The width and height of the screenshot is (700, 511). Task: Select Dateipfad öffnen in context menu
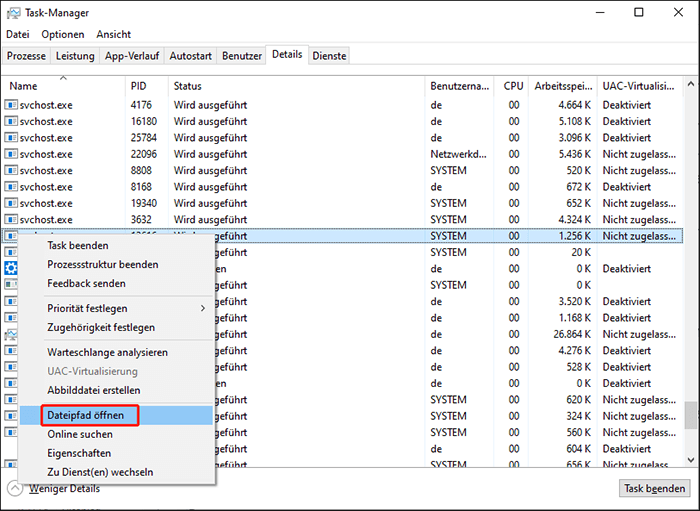tap(86, 415)
